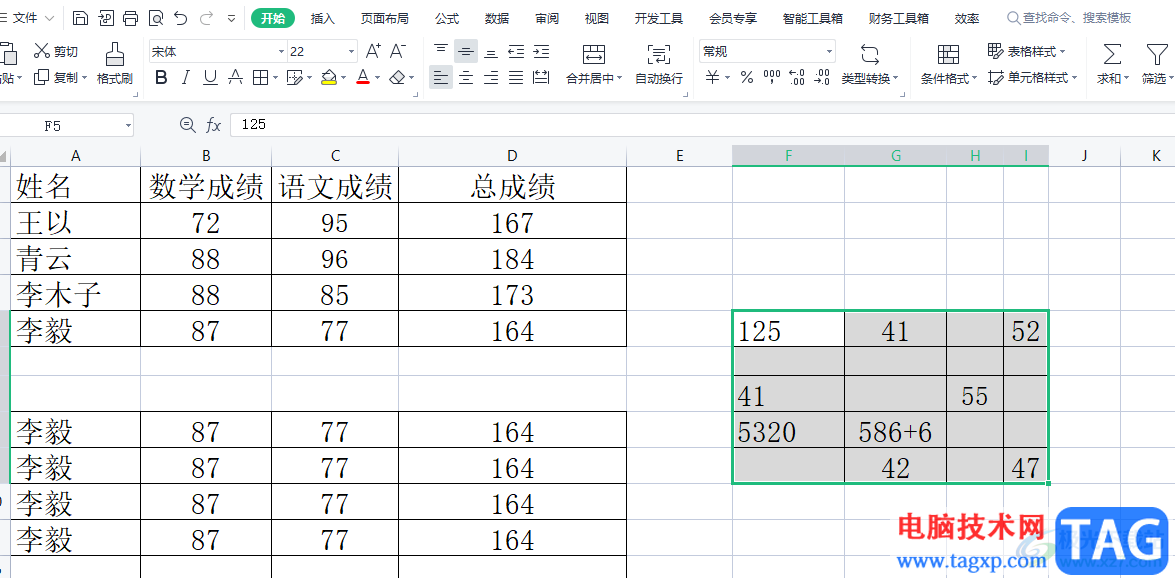Click the fill color bucket swatch
This screenshot has width=1175, height=578.
328,76
